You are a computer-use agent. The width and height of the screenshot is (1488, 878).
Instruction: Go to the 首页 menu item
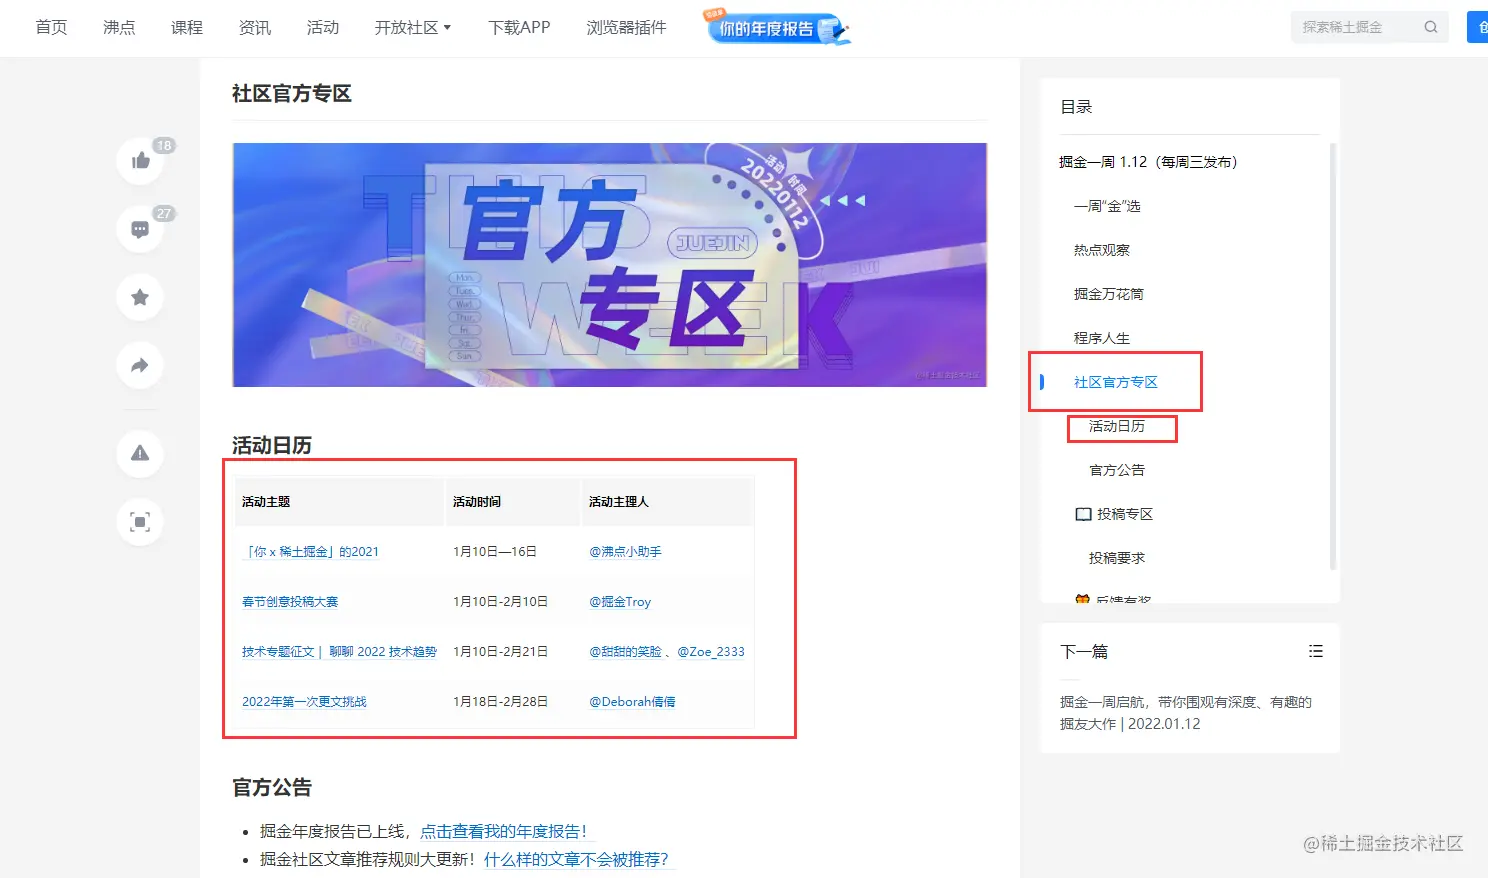coord(51,27)
